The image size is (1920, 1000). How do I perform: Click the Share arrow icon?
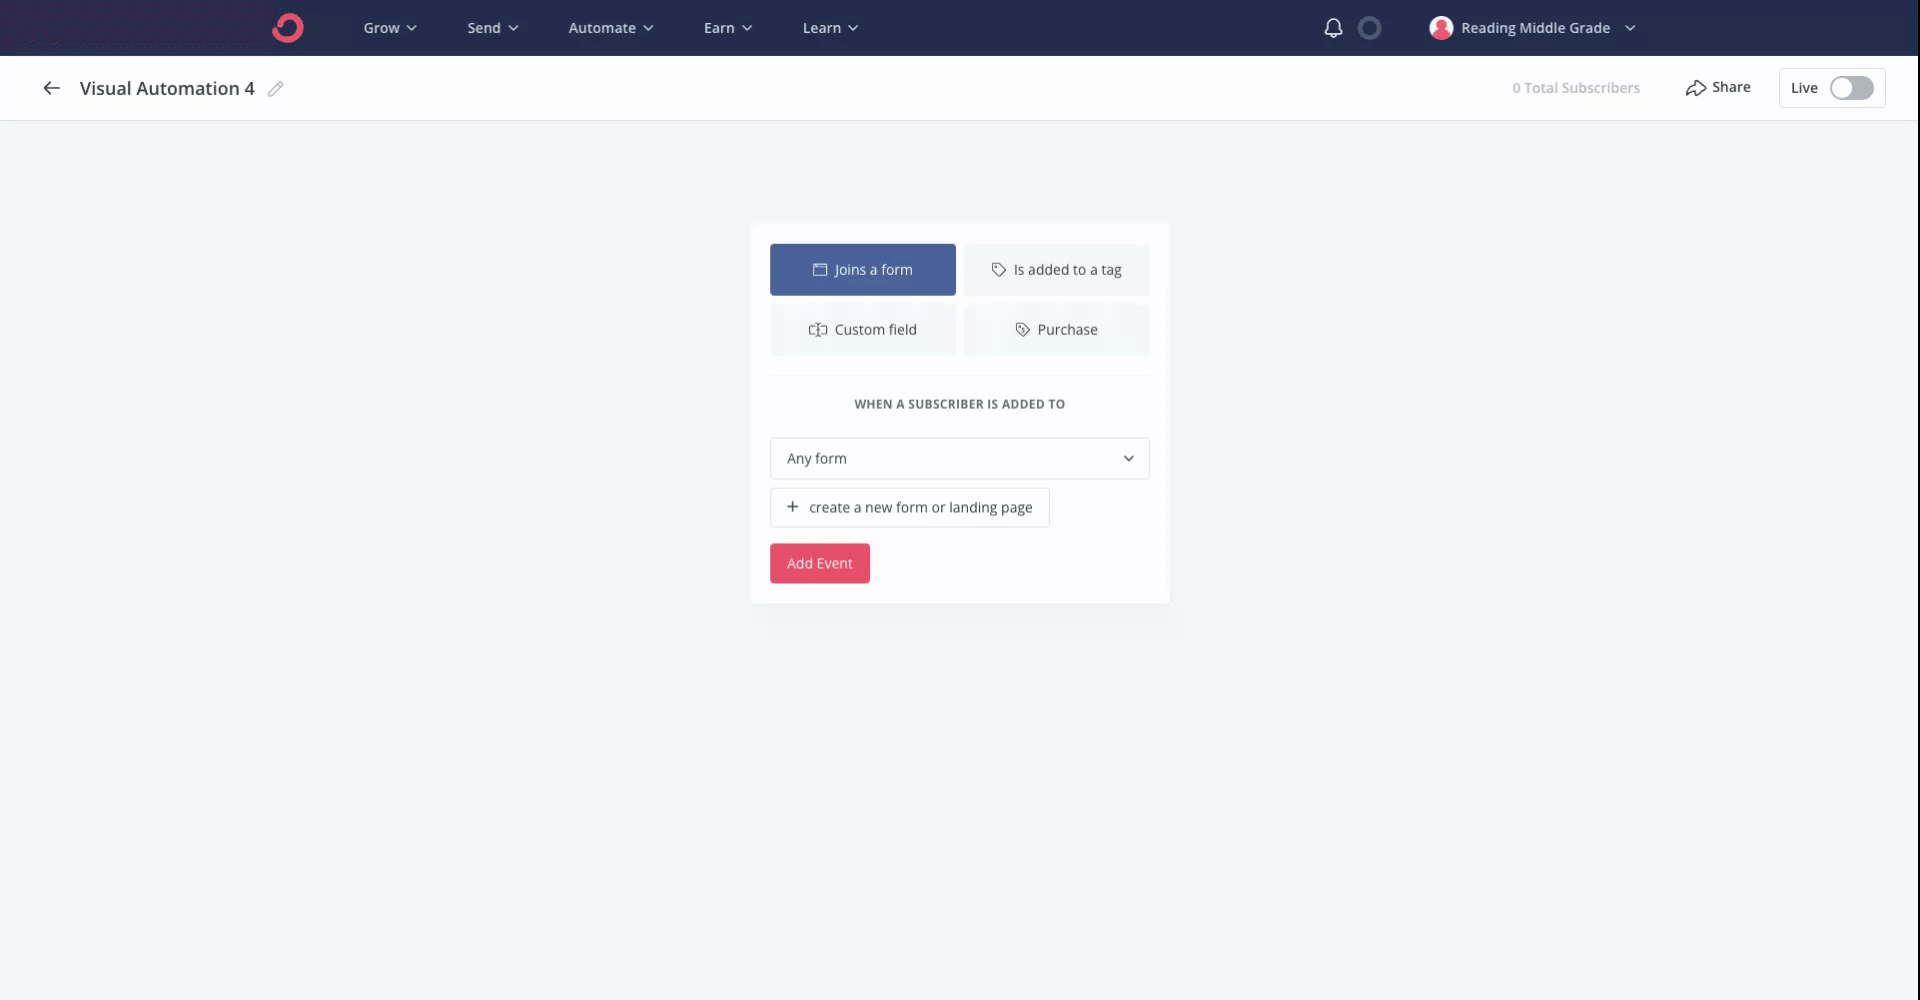1696,88
